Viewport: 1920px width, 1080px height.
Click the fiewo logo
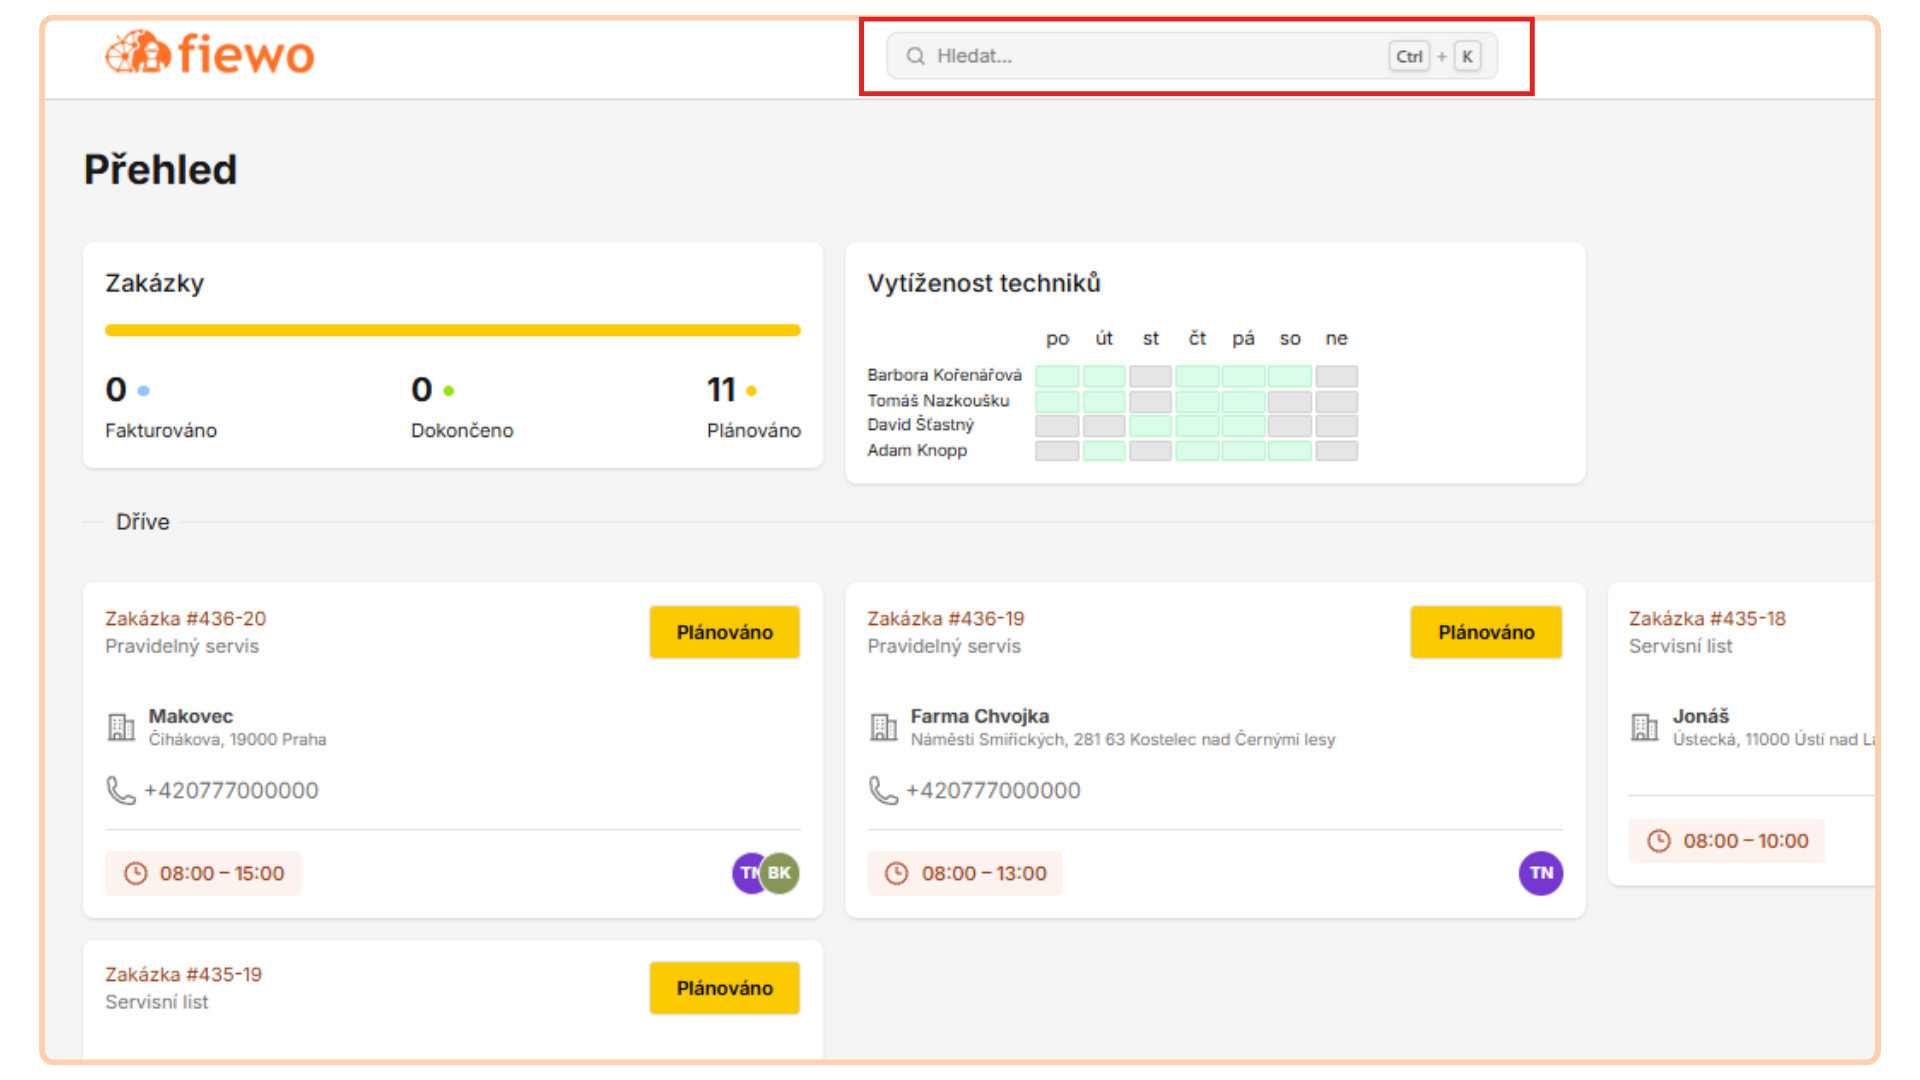click(x=210, y=54)
